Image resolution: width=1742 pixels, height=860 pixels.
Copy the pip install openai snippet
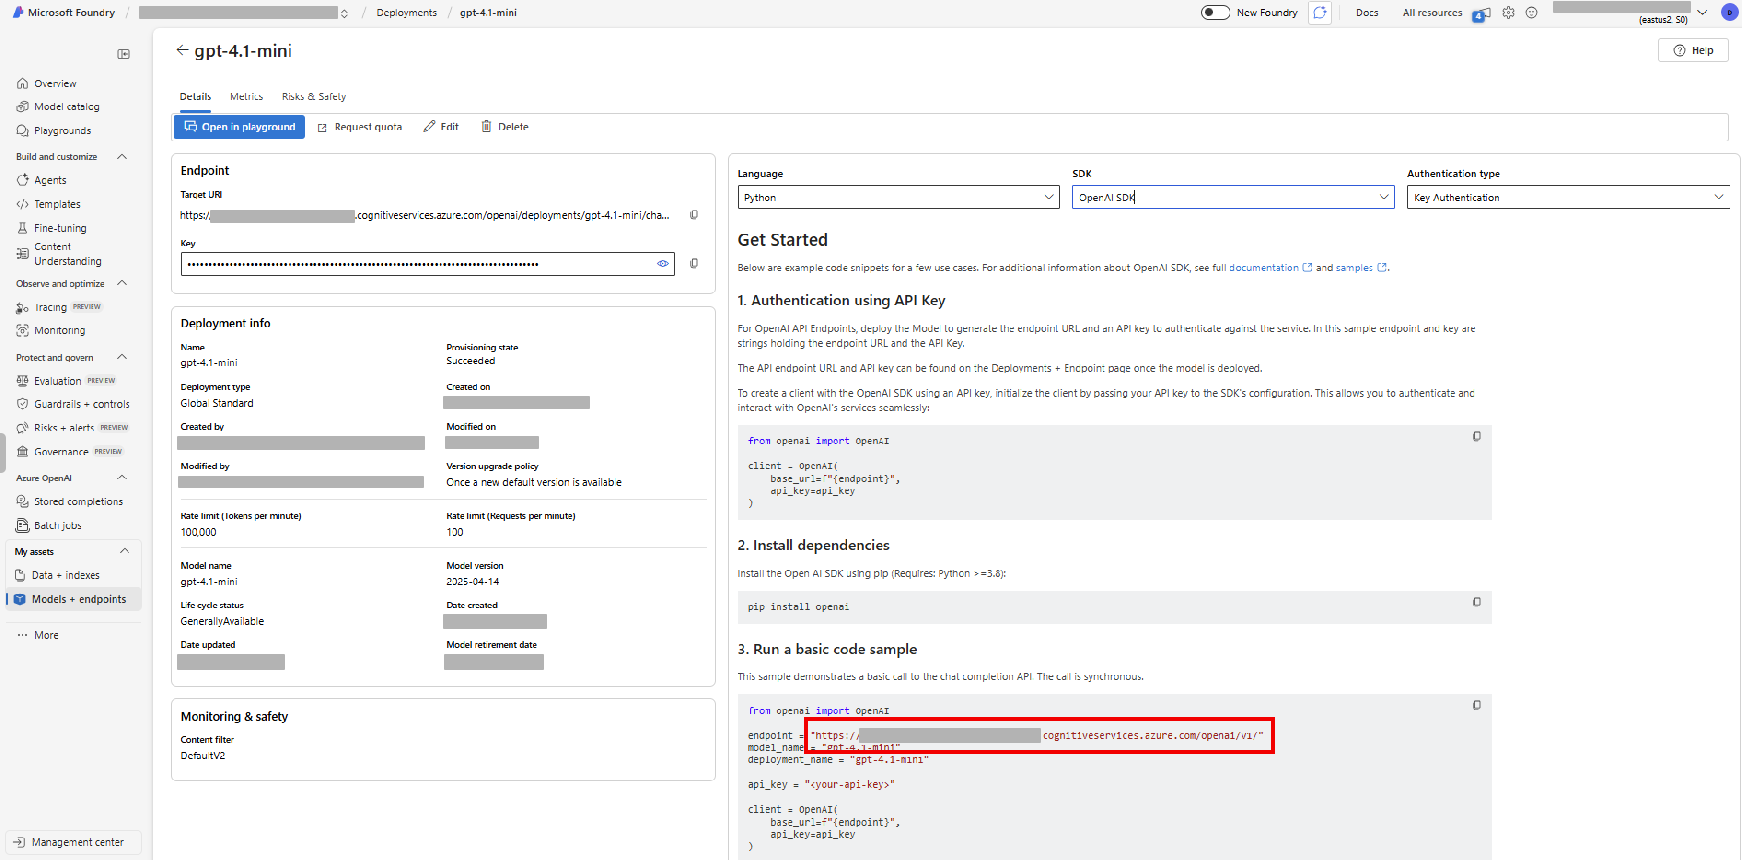click(1476, 602)
